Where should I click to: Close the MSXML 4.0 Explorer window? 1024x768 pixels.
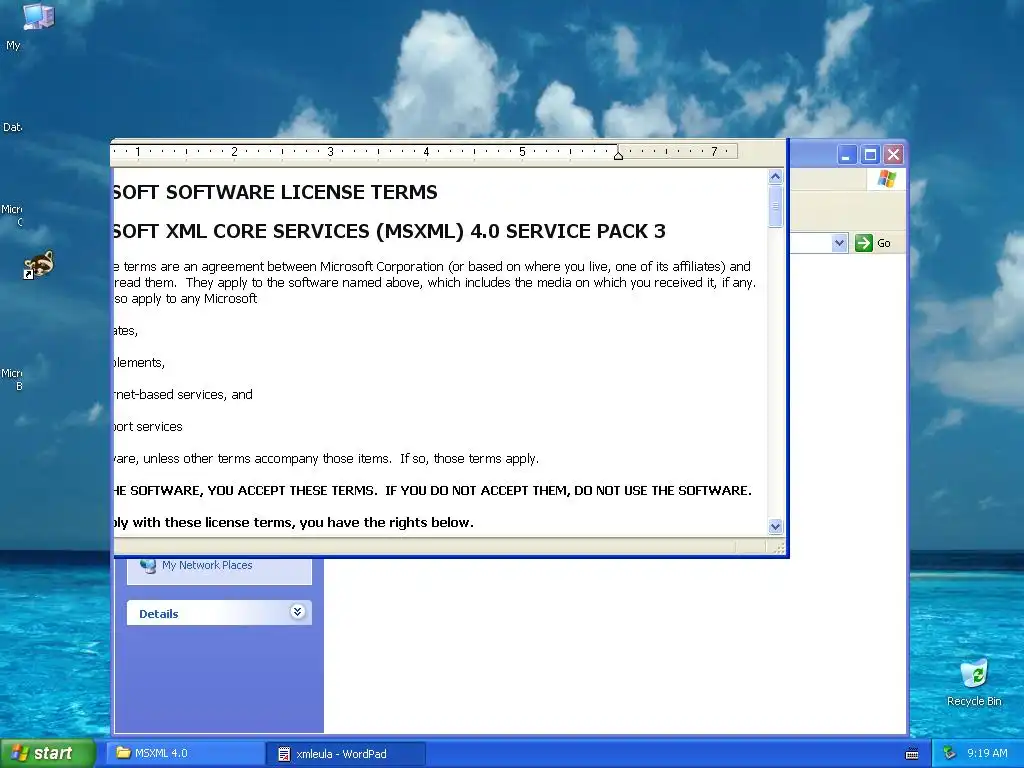point(893,155)
